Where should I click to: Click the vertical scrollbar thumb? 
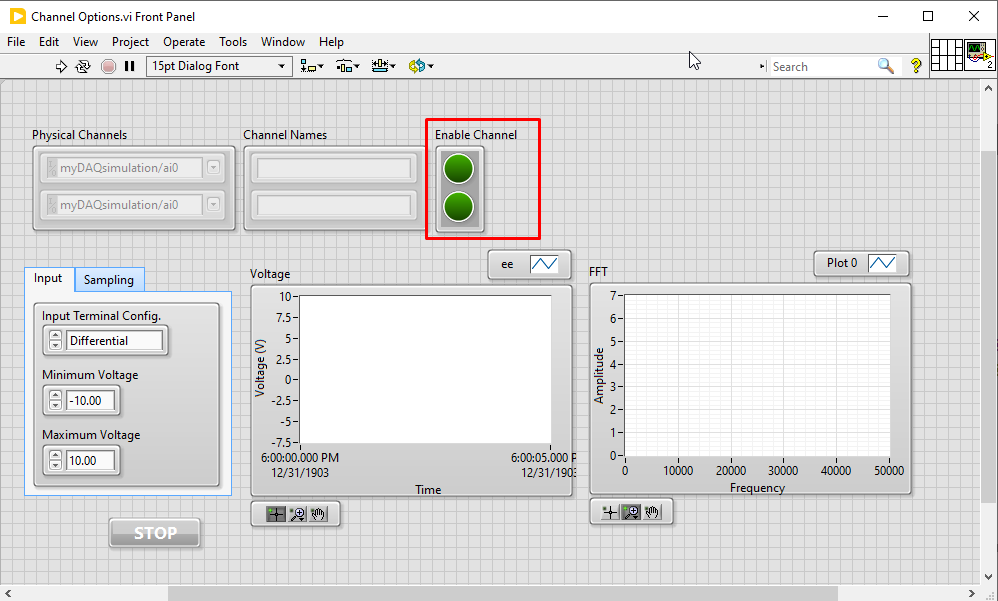pos(988,327)
